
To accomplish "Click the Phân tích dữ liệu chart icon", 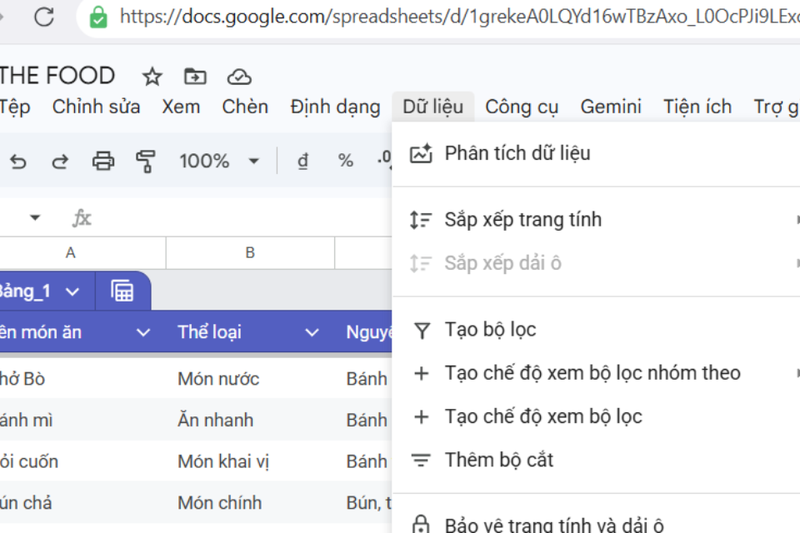I will point(421,154).
